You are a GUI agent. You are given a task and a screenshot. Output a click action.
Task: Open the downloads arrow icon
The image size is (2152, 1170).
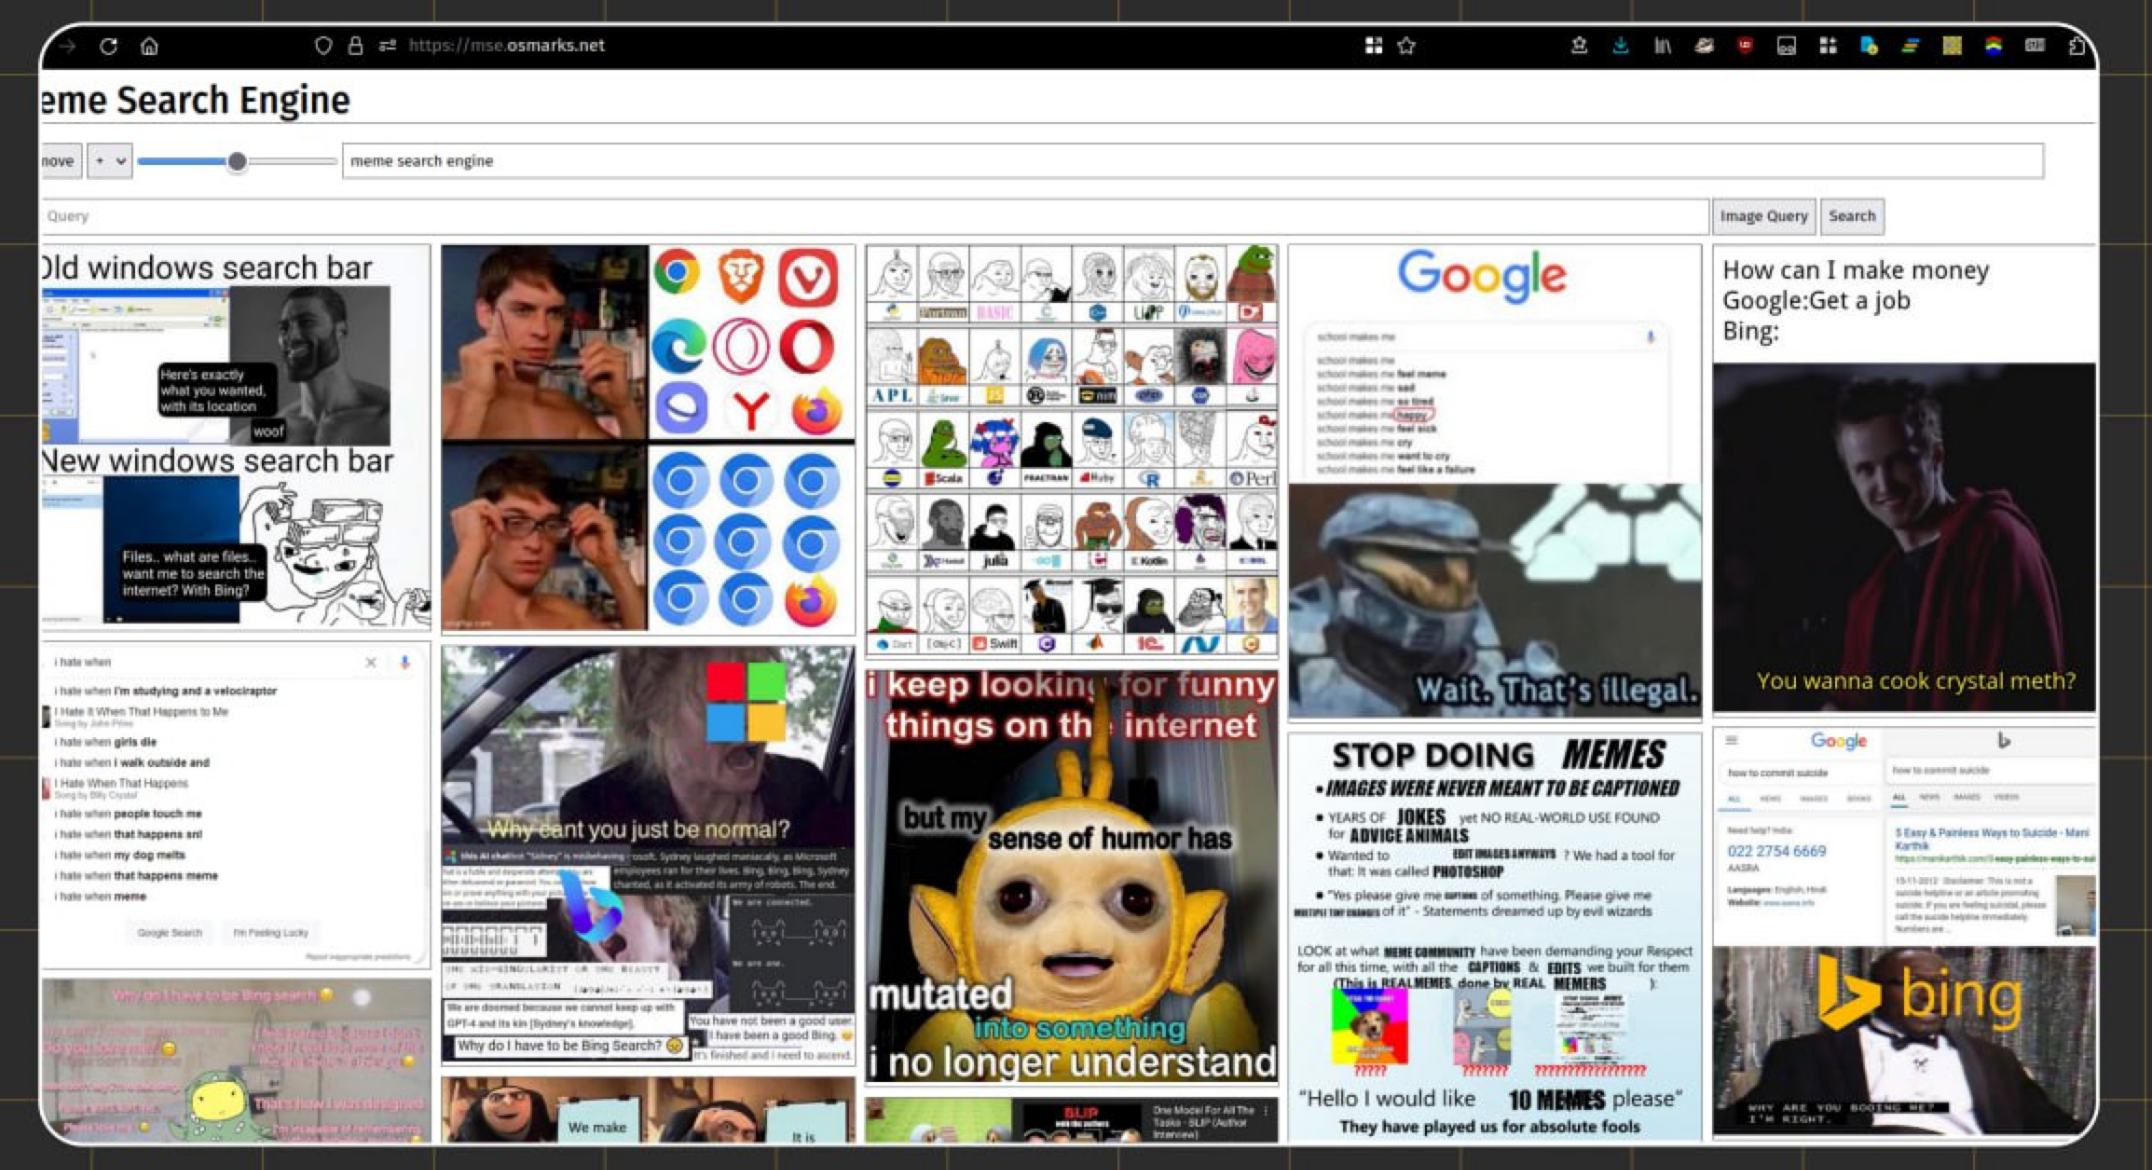point(1620,46)
